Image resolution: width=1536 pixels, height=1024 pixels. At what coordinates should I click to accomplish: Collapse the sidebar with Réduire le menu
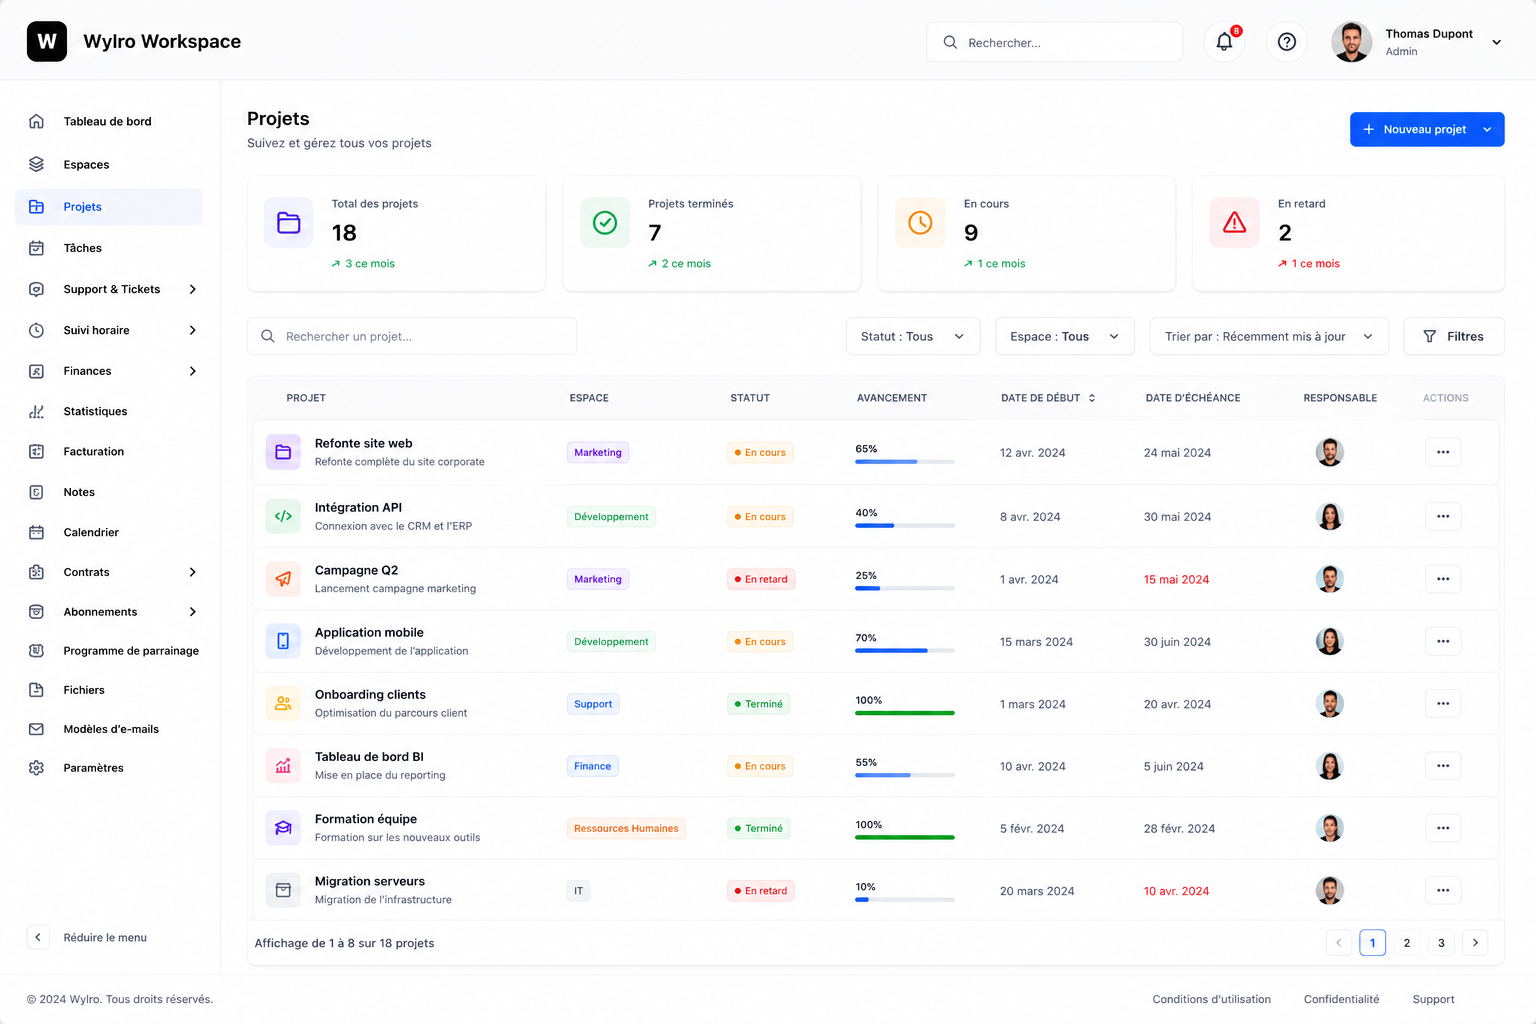(88, 937)
